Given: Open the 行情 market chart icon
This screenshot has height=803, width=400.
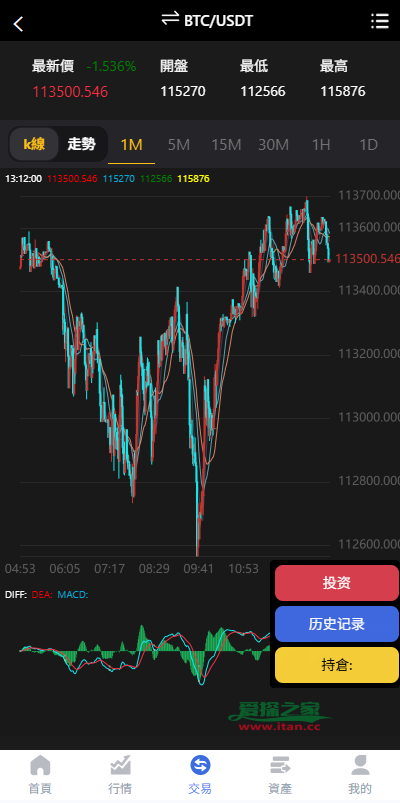Looking at the screenshot, I should [x=120, y=766].
